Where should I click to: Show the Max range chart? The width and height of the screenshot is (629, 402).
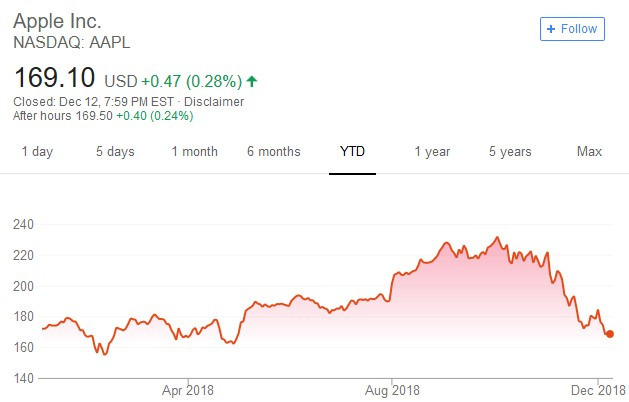pyautogui.click(x=589, y=152)
